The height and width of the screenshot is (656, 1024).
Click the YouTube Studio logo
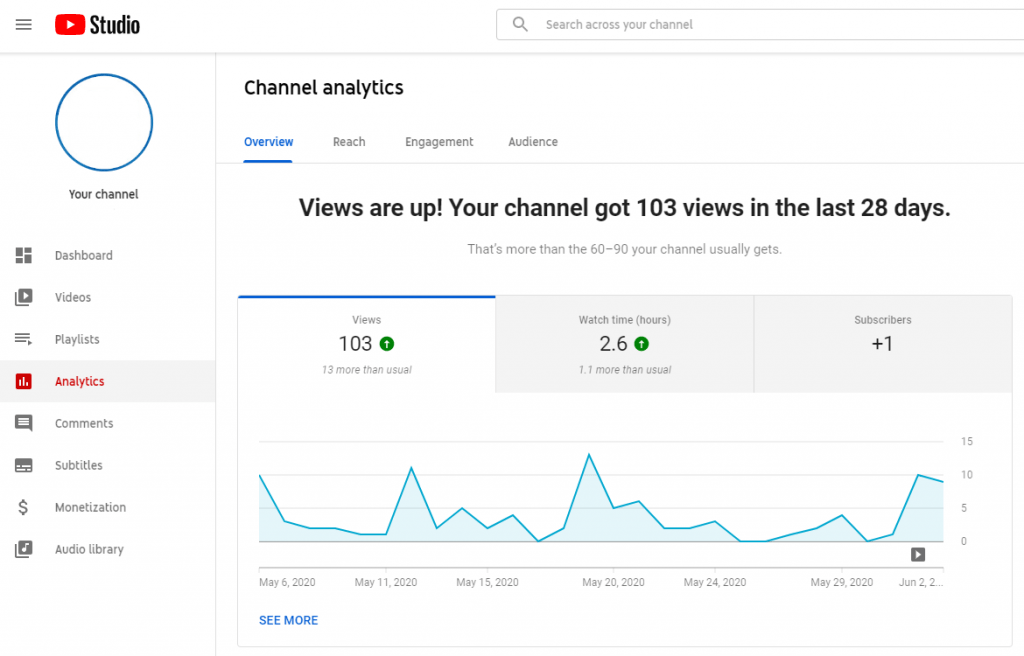96,24
